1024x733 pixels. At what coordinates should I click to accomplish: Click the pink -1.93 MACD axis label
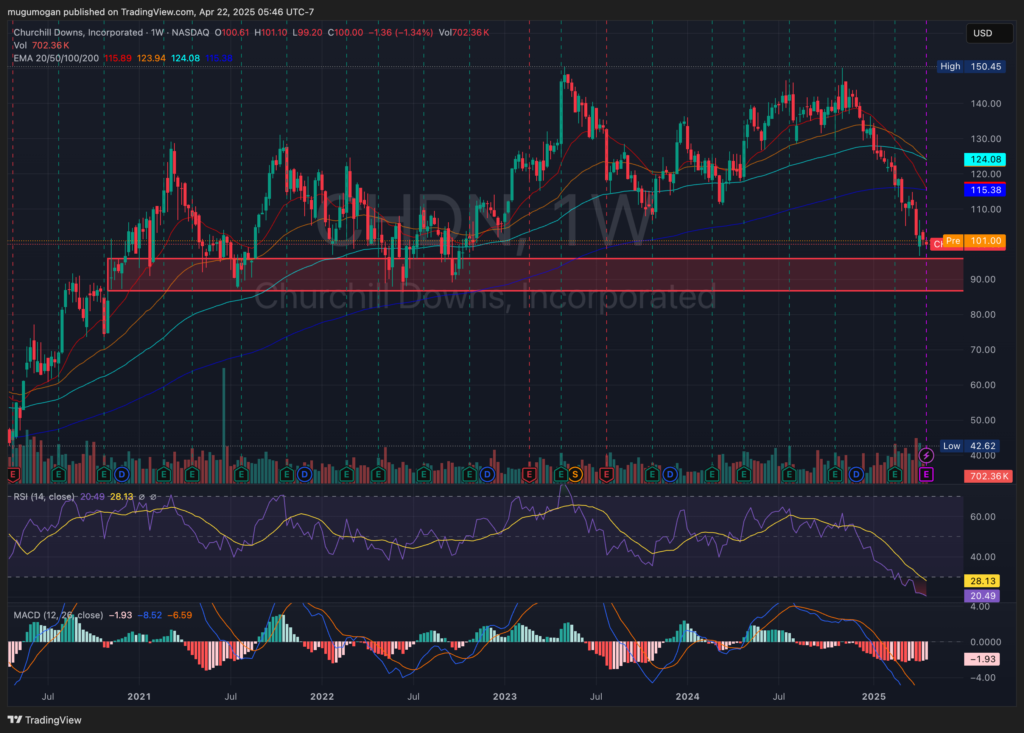tap(982, 659)
